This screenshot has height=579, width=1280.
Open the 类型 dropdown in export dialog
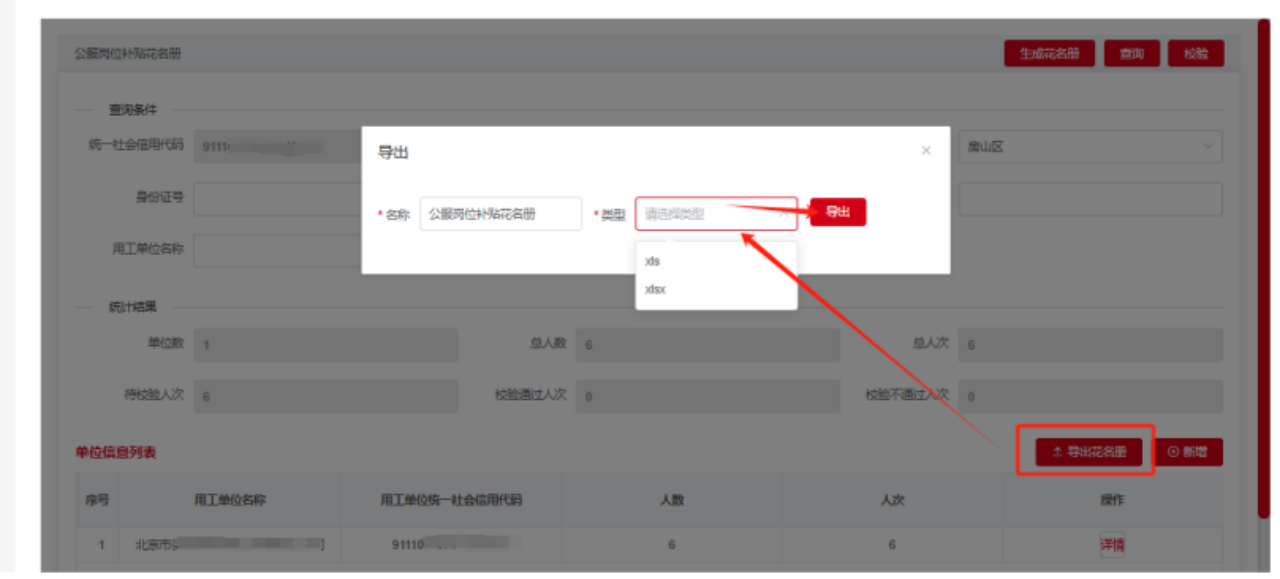[715, 213]
